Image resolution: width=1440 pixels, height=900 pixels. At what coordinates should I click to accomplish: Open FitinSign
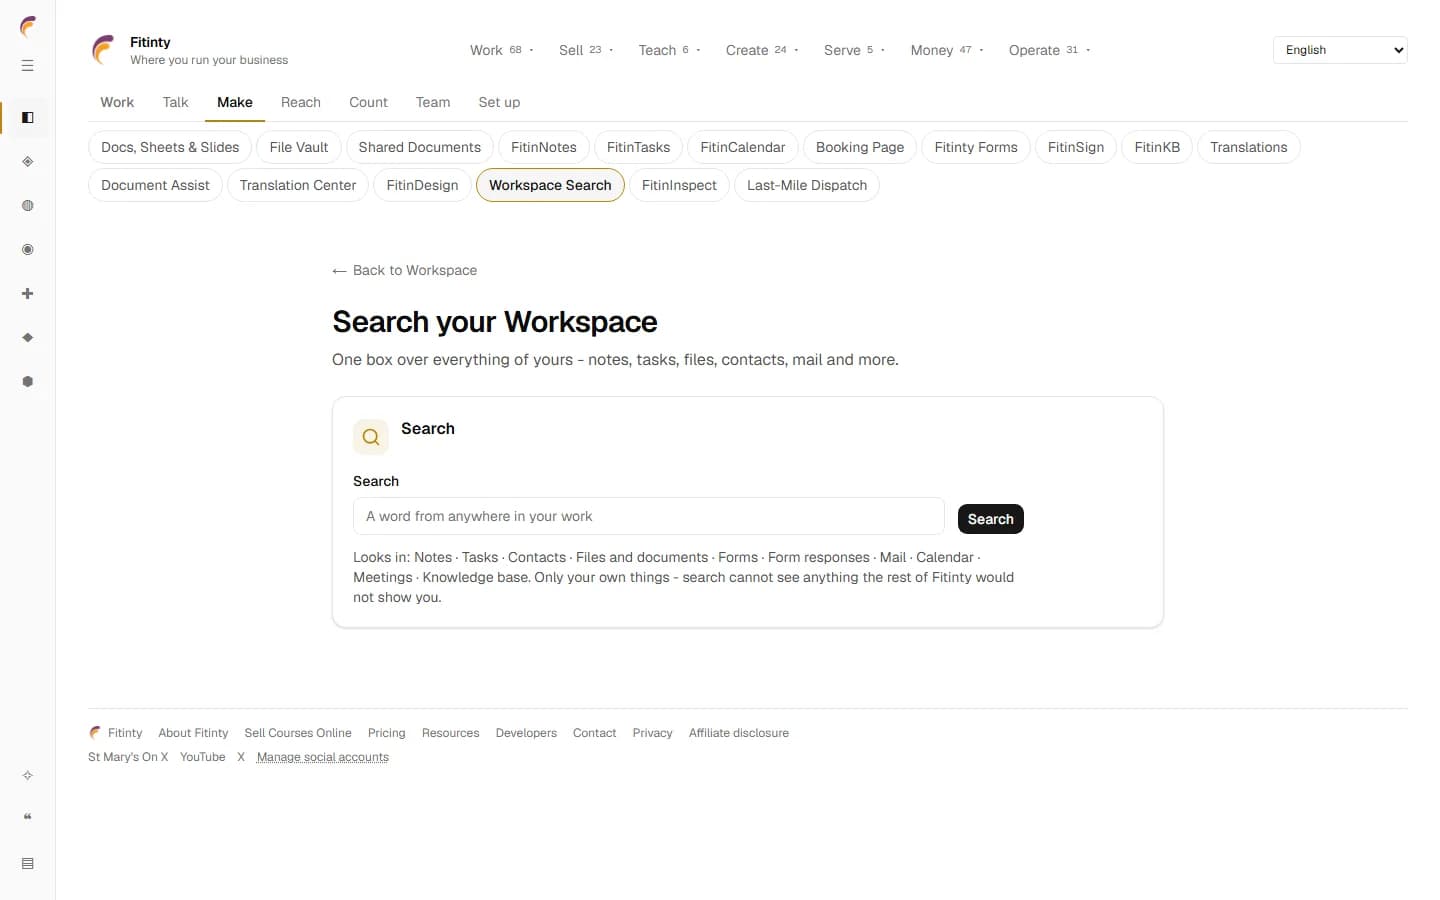[1076, 147]
